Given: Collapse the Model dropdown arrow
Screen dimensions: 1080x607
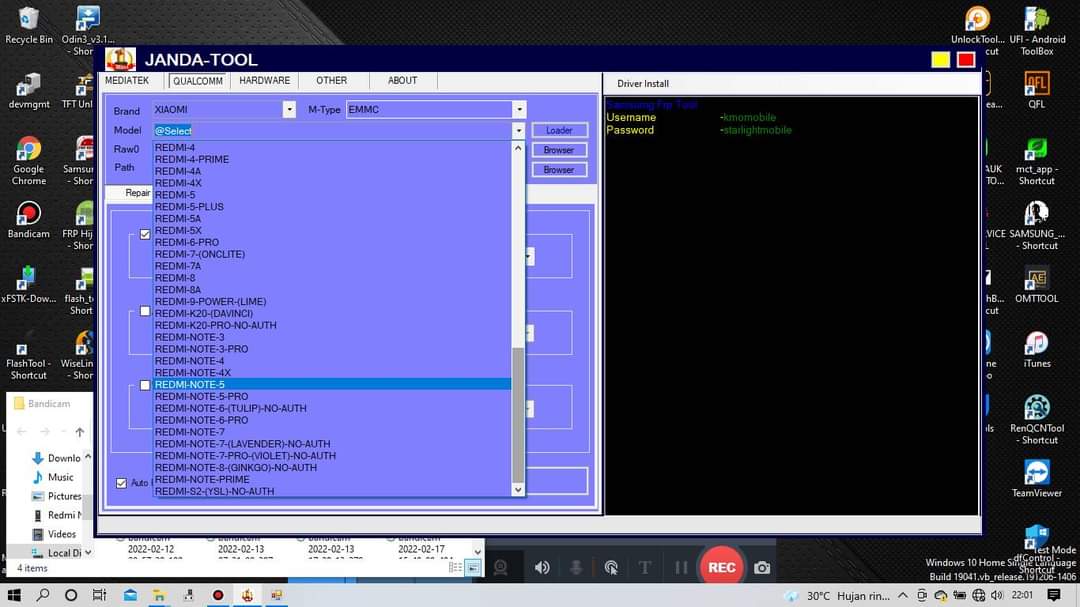Looking at the screenshot, I should (518, 130).
